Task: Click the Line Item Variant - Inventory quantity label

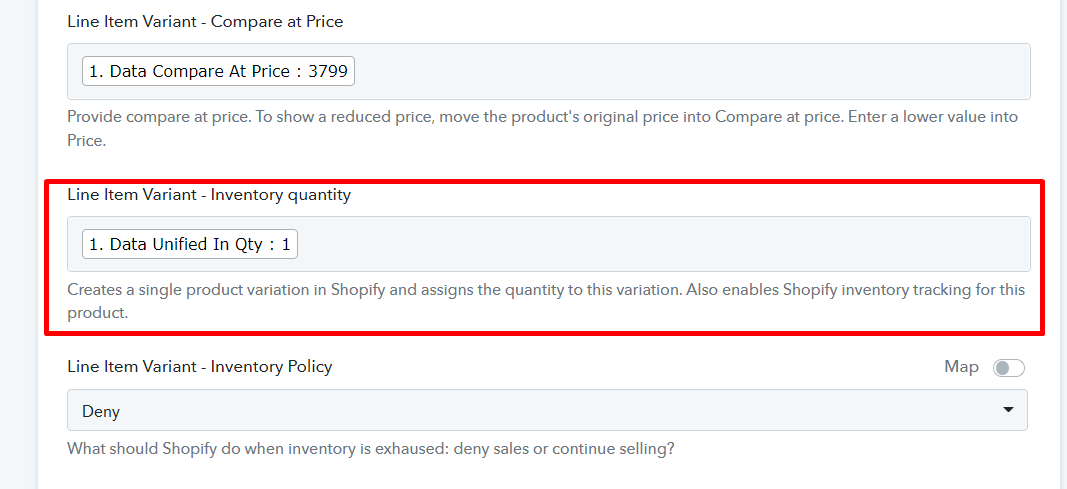Action: (x=209, y=195)
